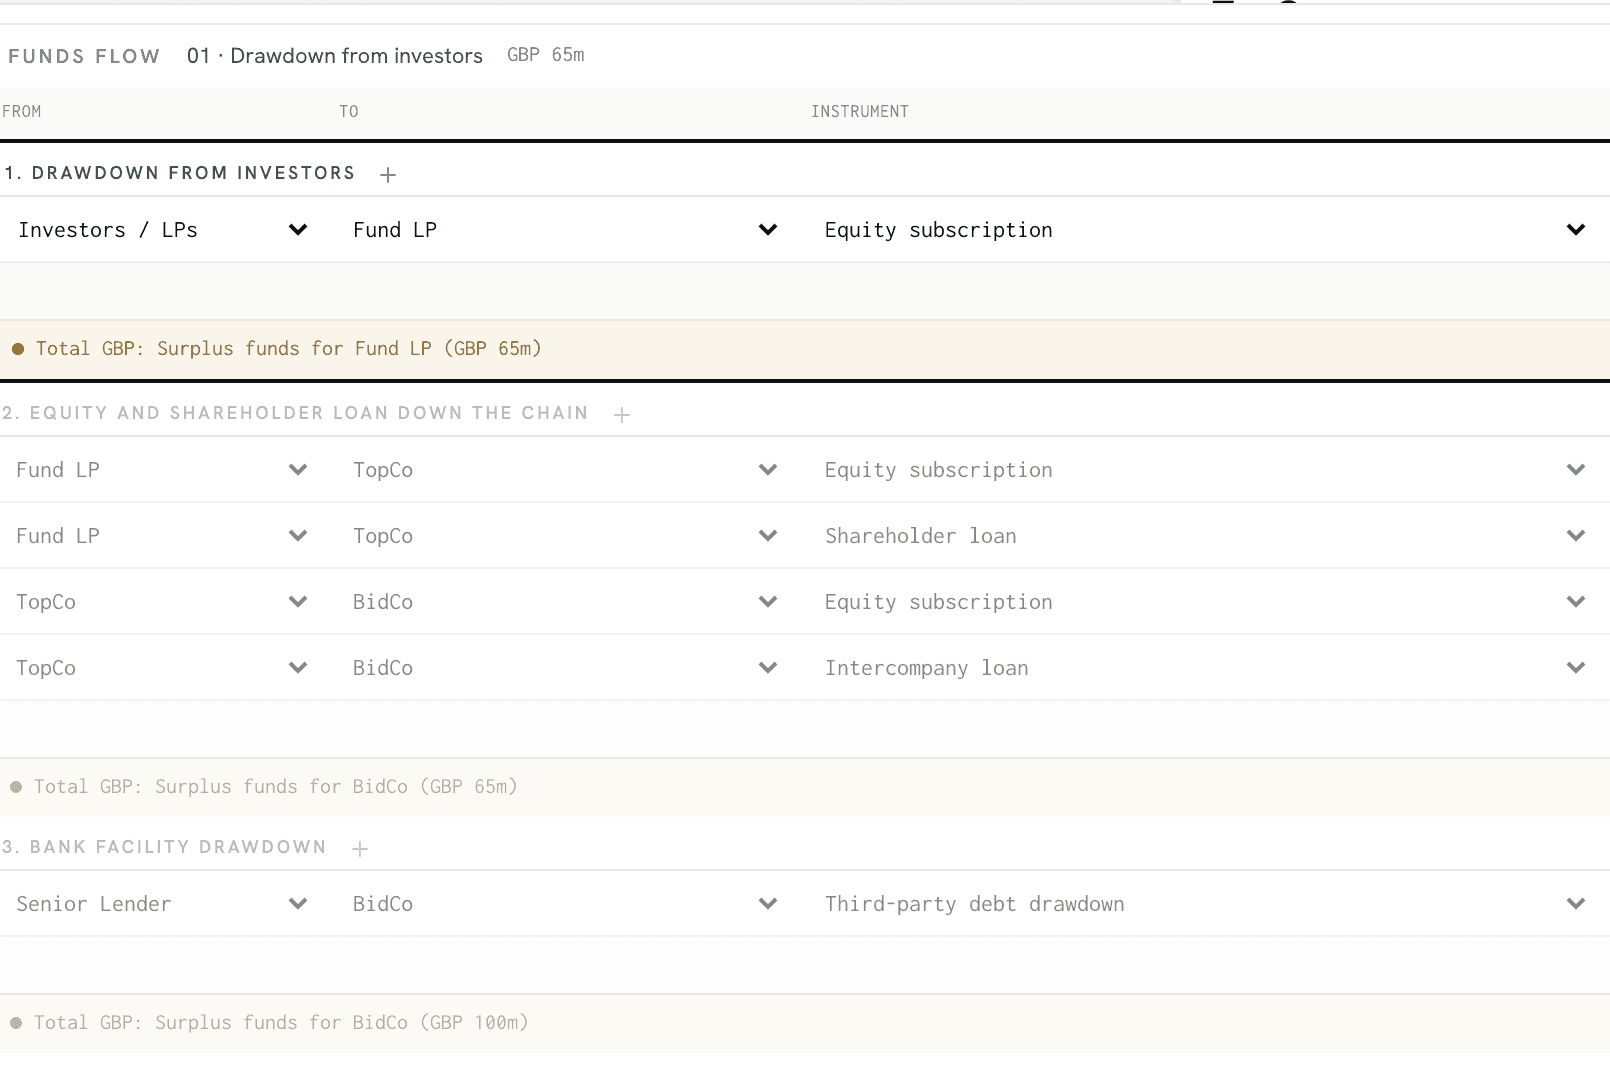This screenshot has width=1610, height=1067.
Task: Open Equity subscription instrument dropdown in Investors / LPs row
Action: coord(1204,230)
